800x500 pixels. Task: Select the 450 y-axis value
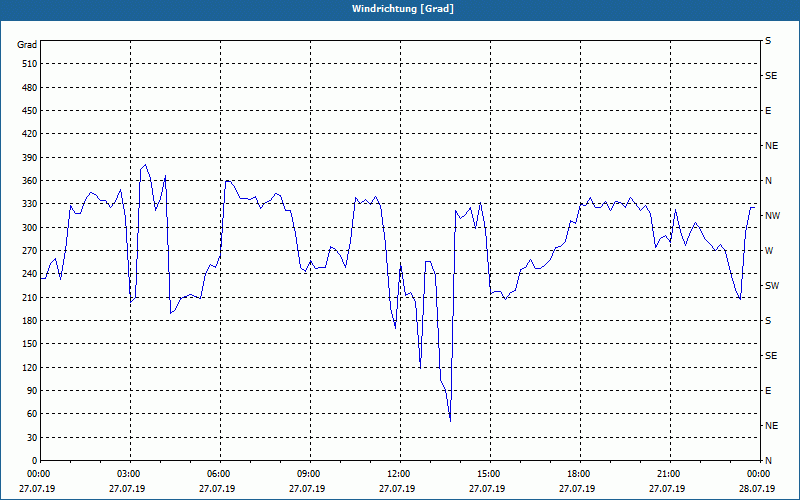click(30, 111)
